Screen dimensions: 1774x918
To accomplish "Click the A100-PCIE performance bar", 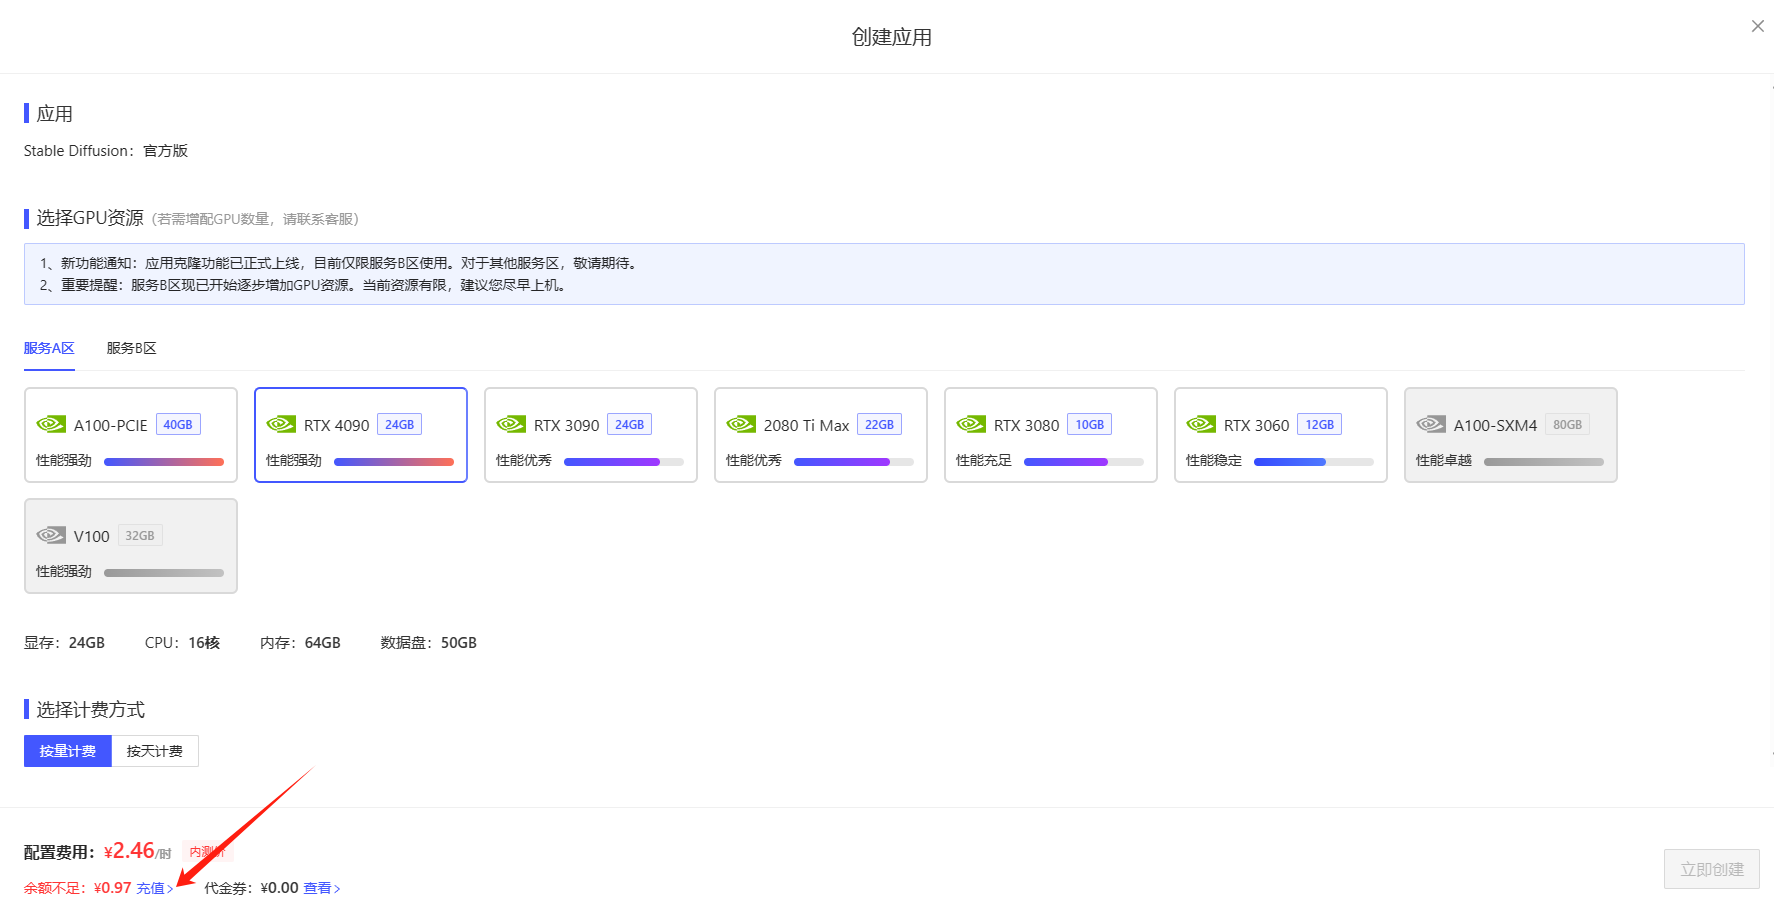I will pyautogui.click(x=164, y=462).
